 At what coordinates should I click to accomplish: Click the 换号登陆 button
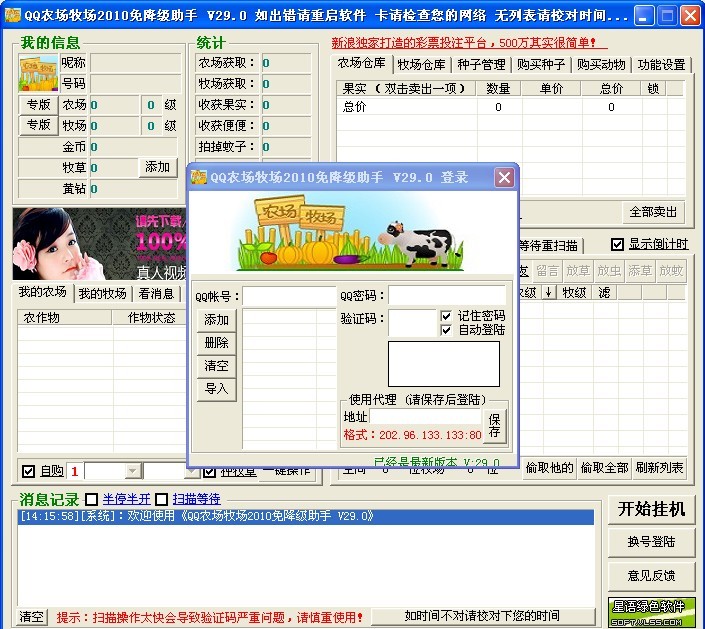[651, 542]
